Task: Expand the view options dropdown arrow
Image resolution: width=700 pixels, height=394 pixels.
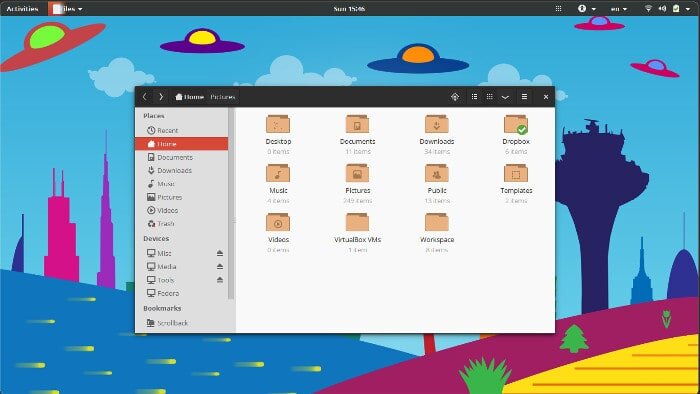Action: (505, 97)
